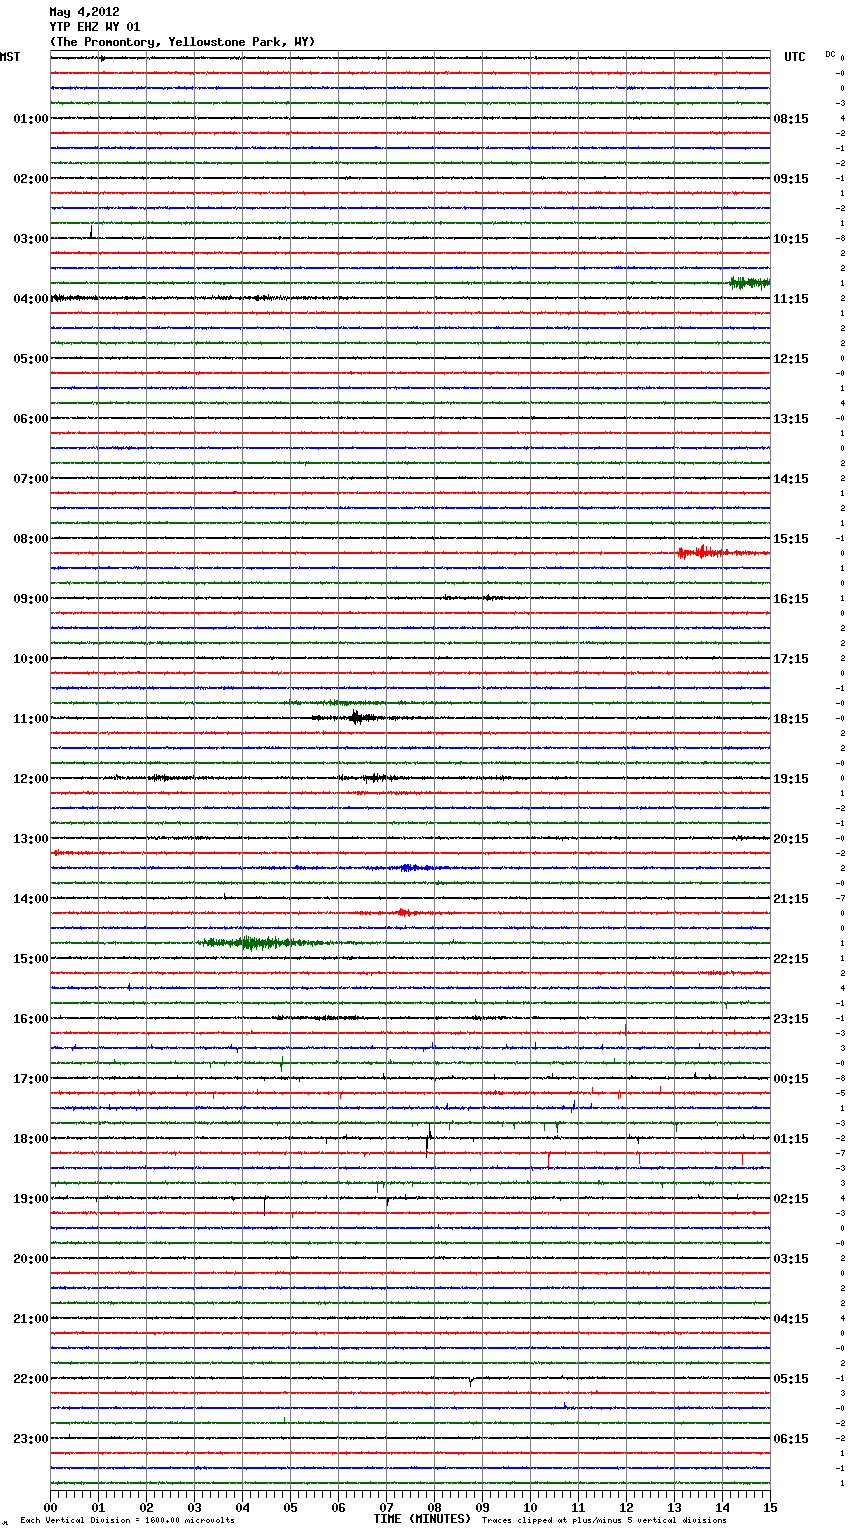
Task: Select the 12:00 MST time label
Action: coord(30,779)
